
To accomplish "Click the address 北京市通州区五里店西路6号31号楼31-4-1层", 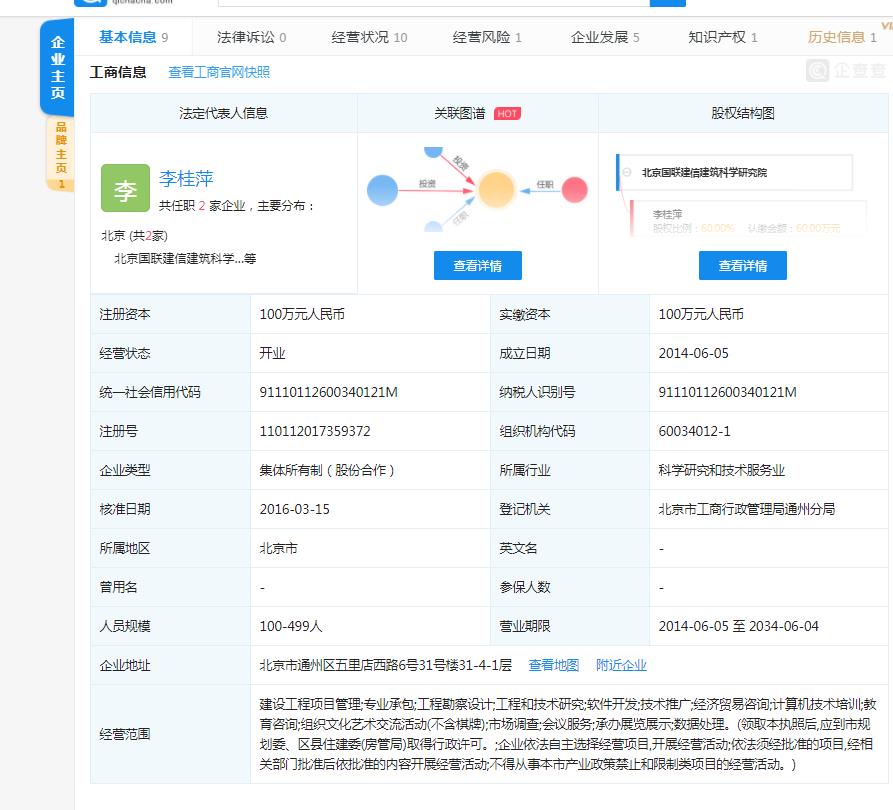I will pyautogui.click(x=386, y=665).
